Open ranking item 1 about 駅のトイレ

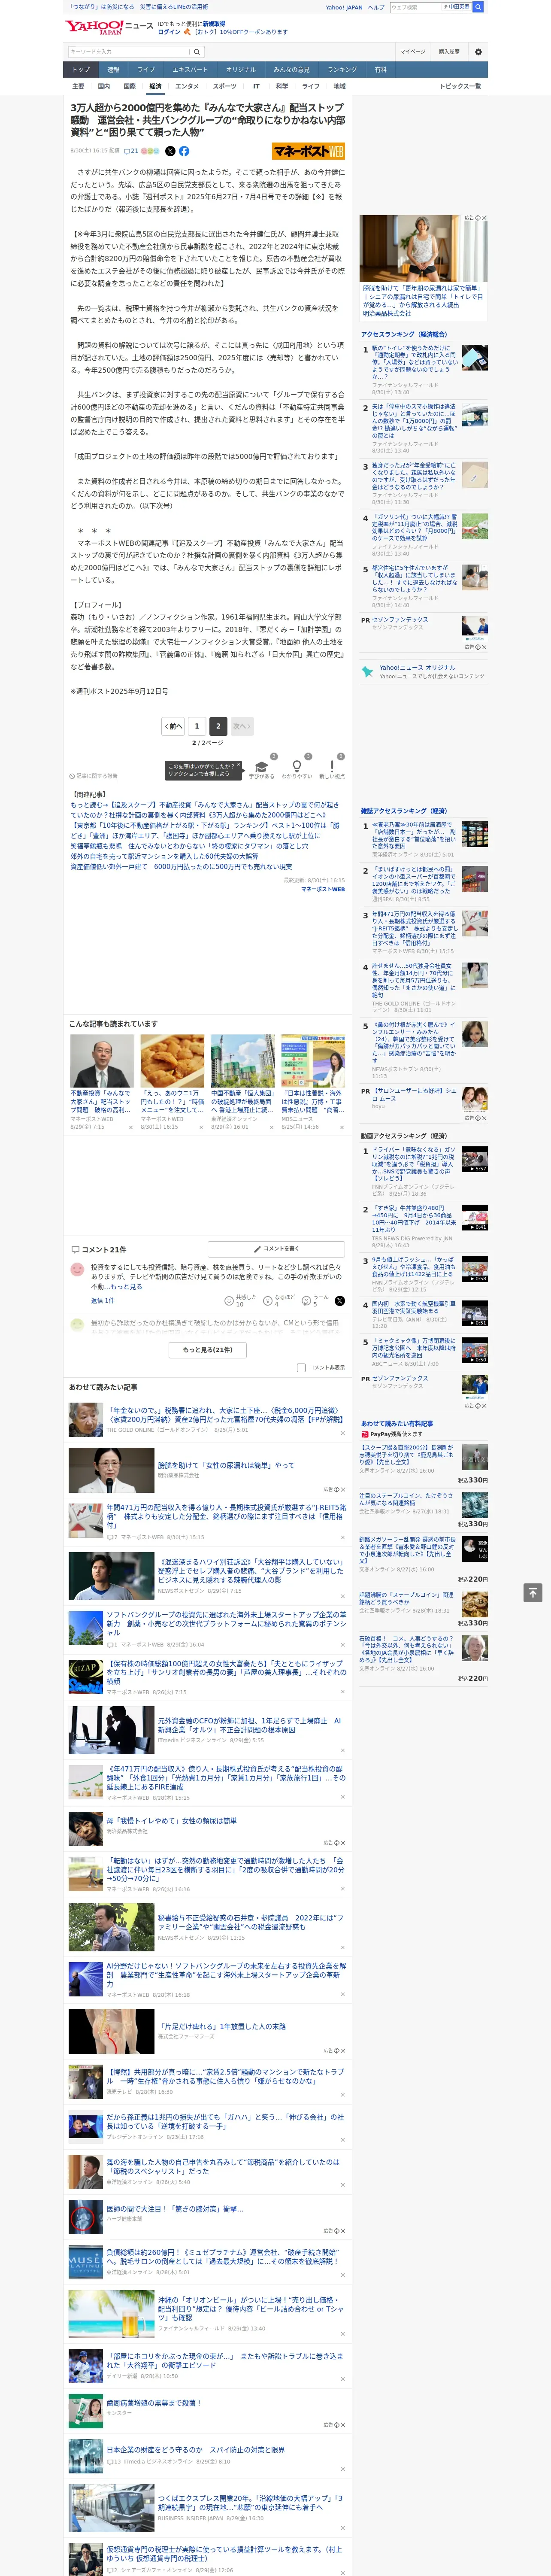click(414, 362)
